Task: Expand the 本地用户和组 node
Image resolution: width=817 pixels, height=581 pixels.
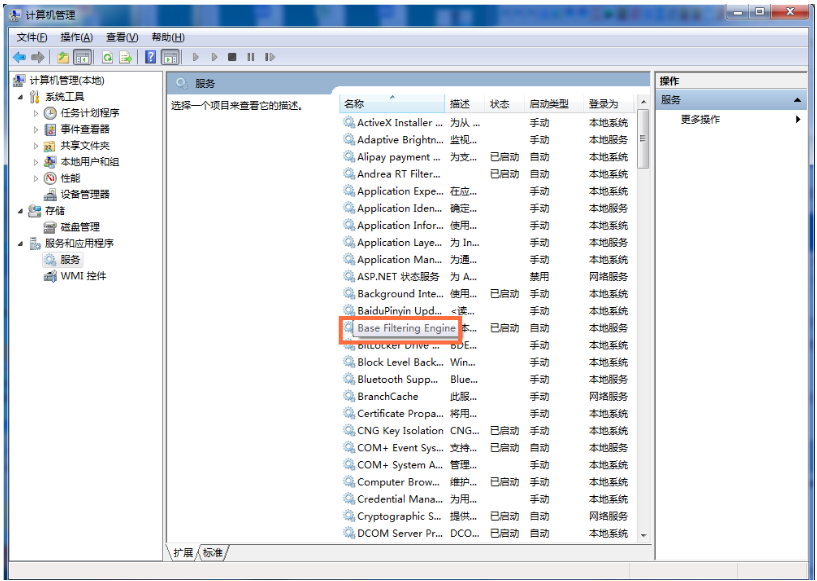Action: (36, 162)
